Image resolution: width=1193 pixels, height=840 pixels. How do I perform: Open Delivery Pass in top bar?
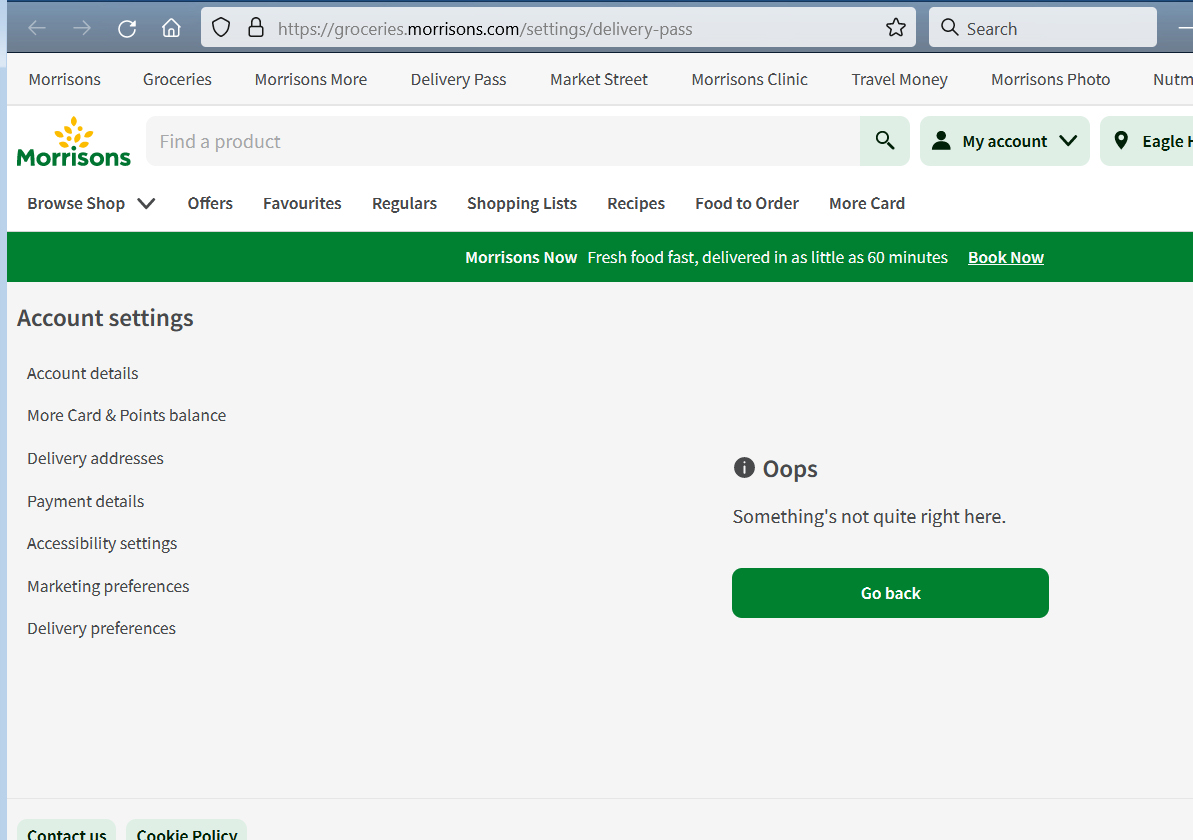point(458,79)
